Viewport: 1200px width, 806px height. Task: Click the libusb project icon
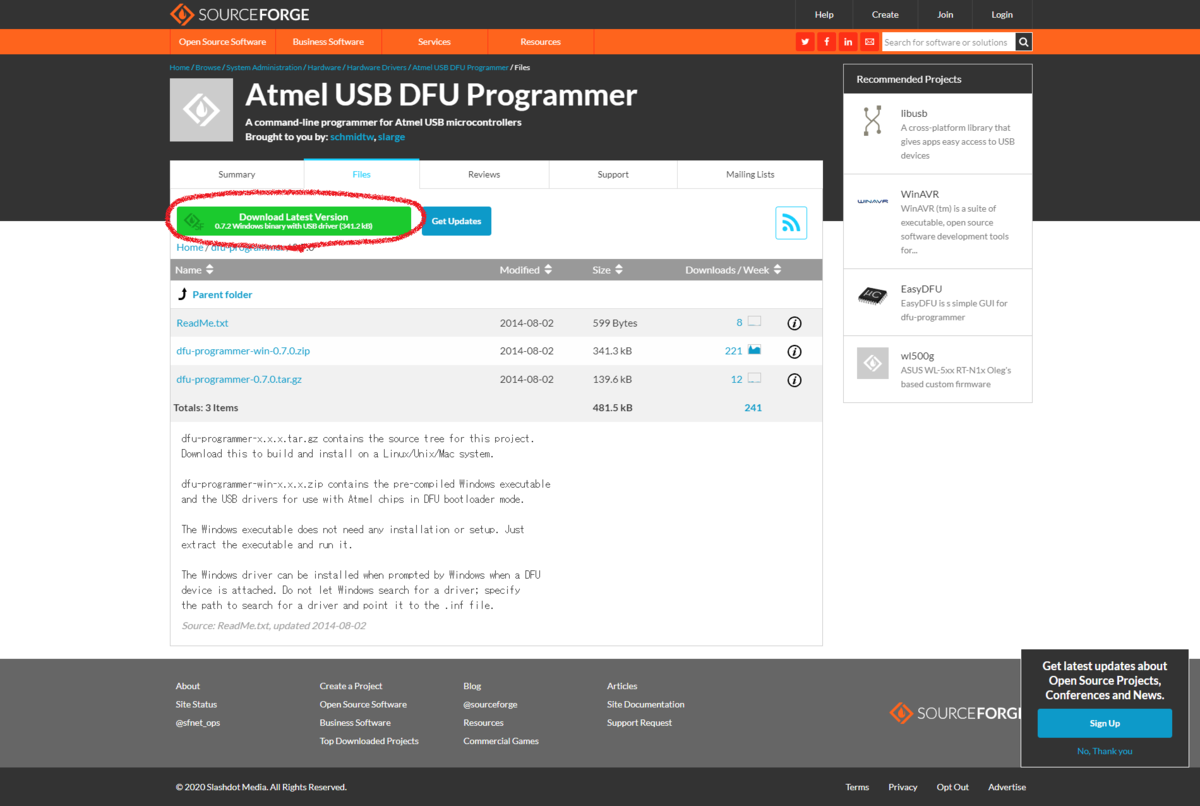tap(872, 121)
